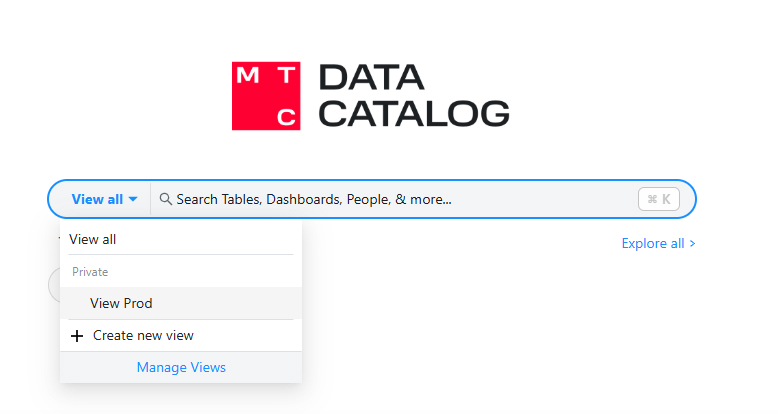Click the plus icon beside Create new view
Viewport: 778px width, 414px height.
pos(77,336)
